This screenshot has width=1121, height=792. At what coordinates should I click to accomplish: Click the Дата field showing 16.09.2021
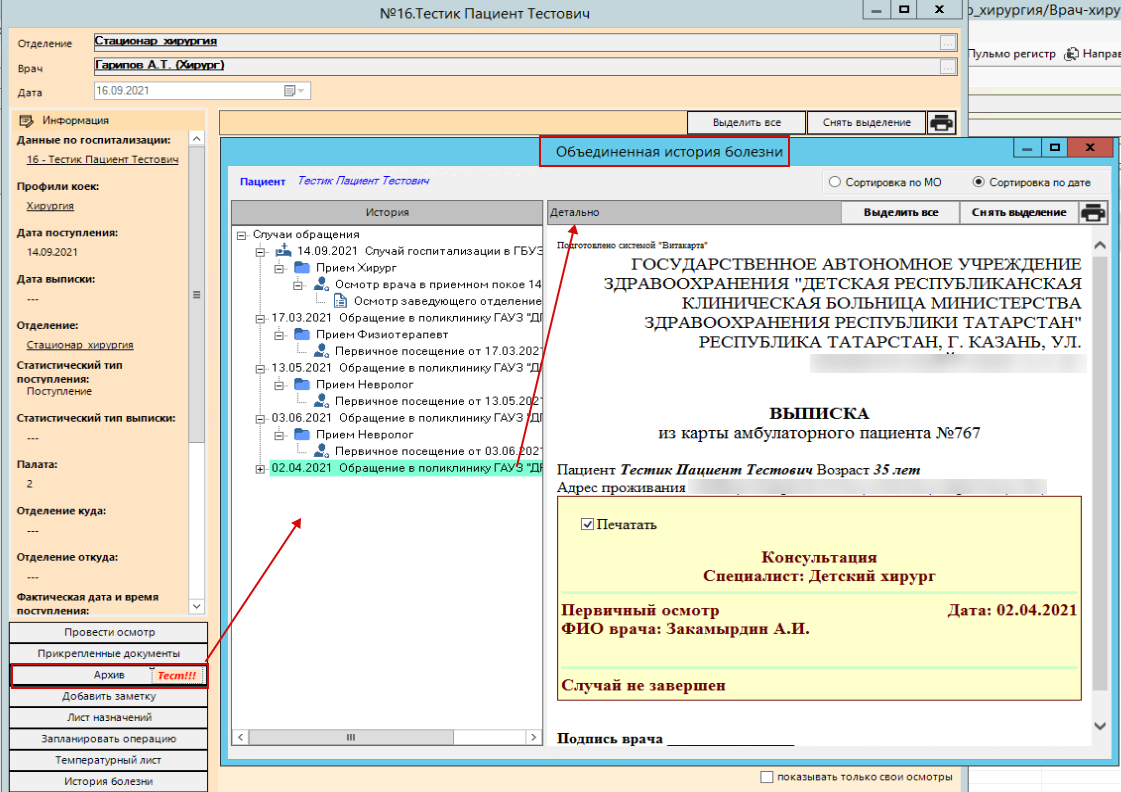coord(202,91)
